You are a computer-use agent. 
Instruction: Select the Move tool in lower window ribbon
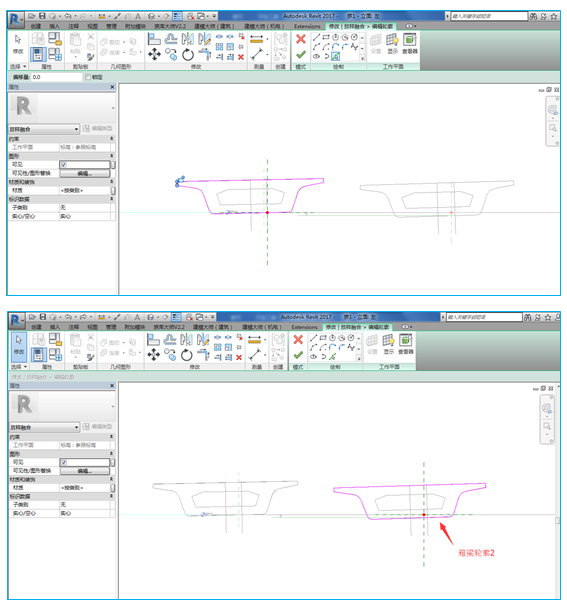[x=153, y=355]
